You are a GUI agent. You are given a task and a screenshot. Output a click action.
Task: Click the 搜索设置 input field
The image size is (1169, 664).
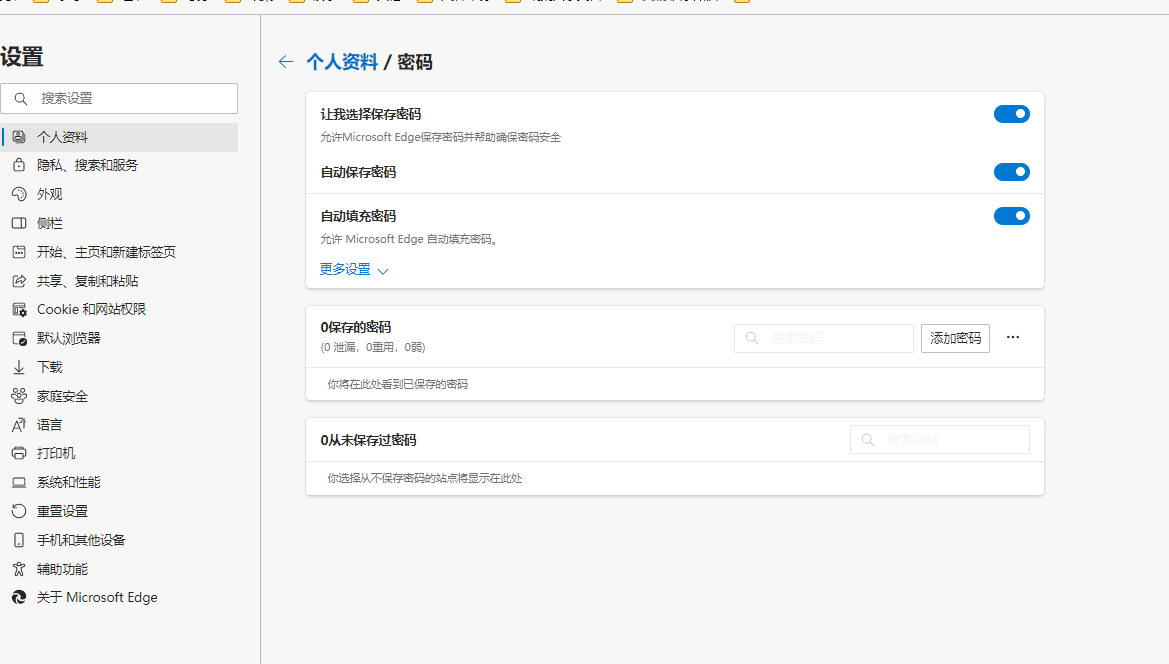[119, 98]
